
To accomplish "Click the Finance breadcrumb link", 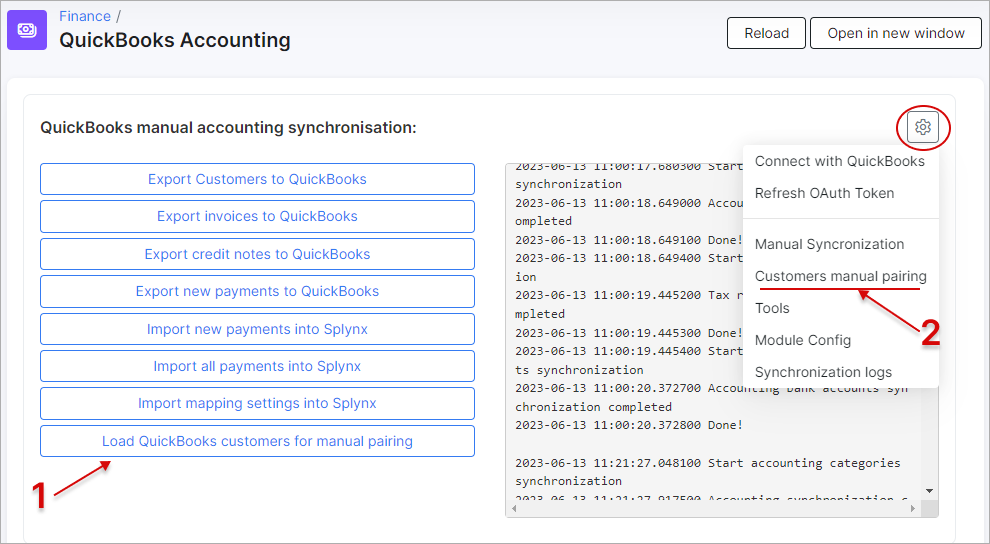I will click(85, 16).
